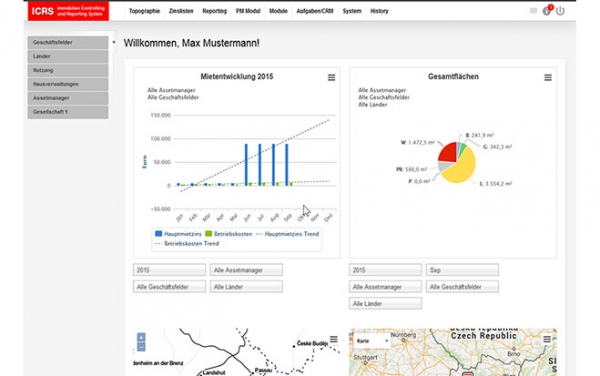Image resolution: width=600 pixels, height=376 pixels.
Task: Click the power logout icon
Action: coord(560,11)
